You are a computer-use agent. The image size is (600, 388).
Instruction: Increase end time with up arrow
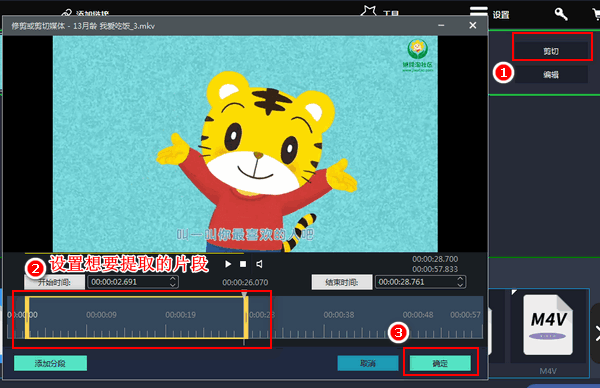coord(460,279)
